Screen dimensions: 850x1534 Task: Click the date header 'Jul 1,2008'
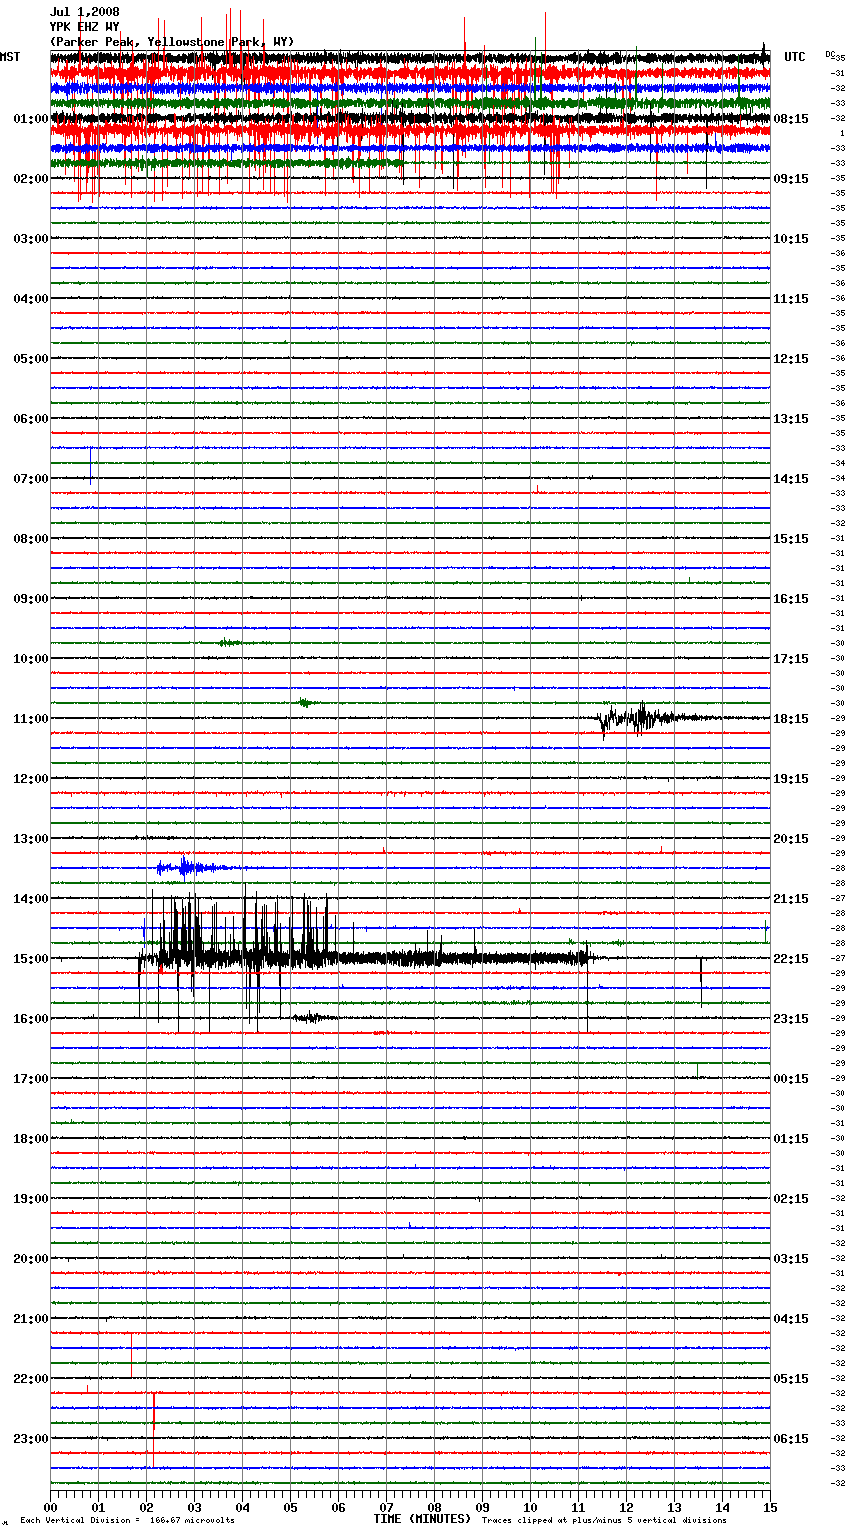point(84,12)
